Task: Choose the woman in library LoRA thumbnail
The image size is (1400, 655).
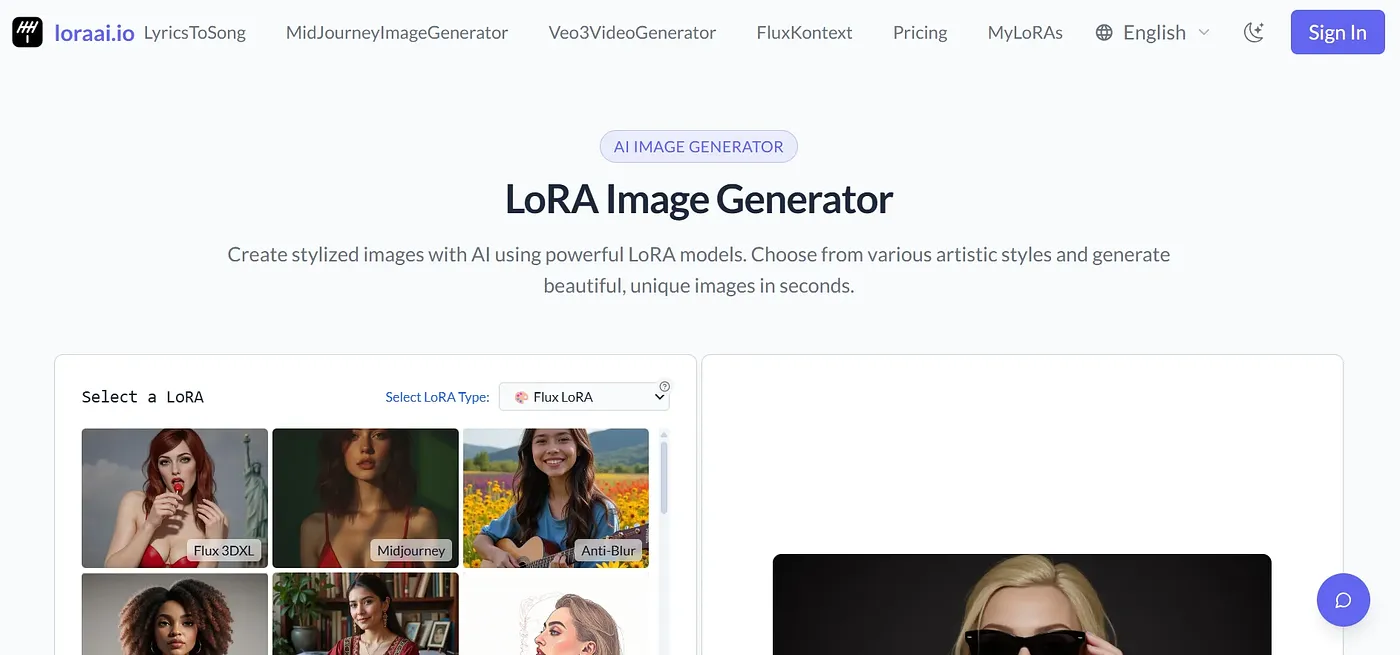Action: pos(365,613)
